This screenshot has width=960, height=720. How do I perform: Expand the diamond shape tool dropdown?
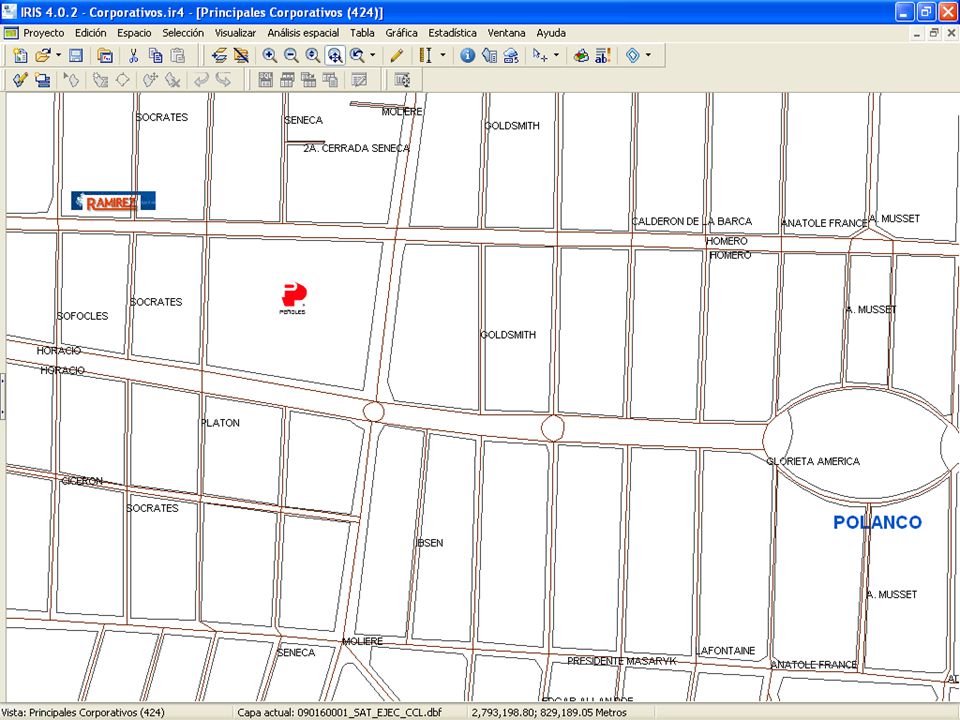click(648, 56)
